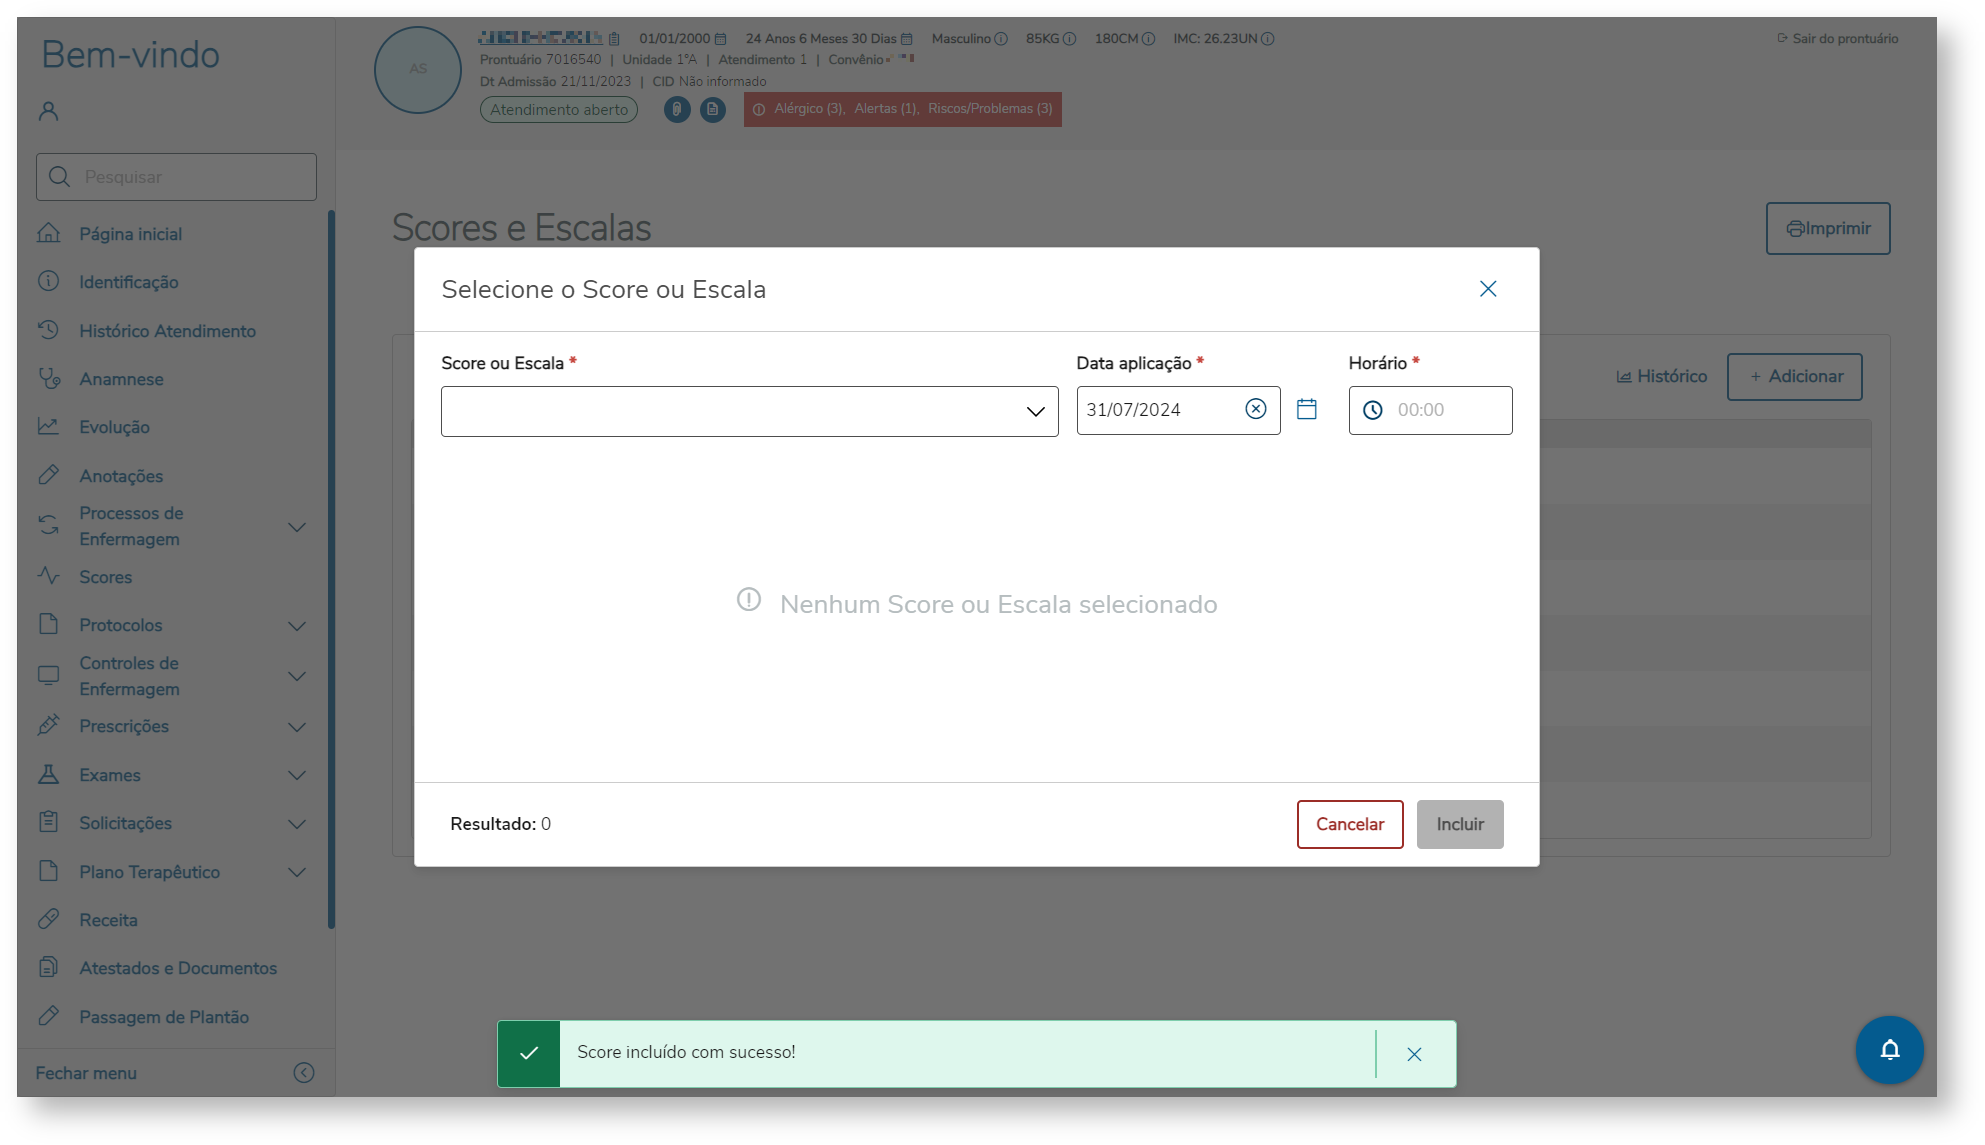1985x1145 pixels.
Task: Dismiss the success notification toast
Action: tap(1414, 1054)
